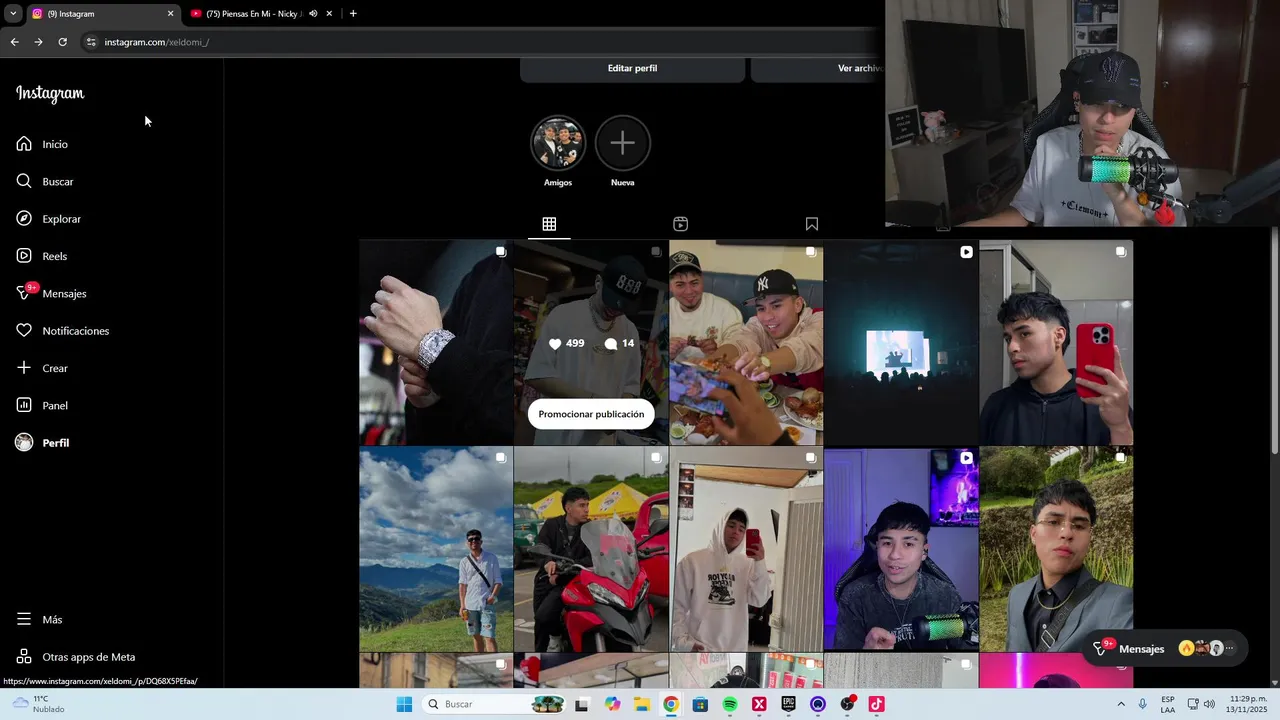Close the Instagram browser tab

click(170, 14)
